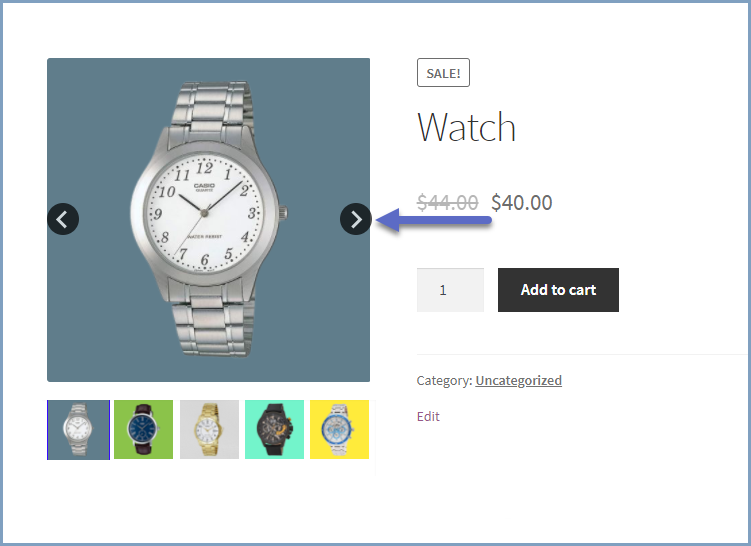This screenshot has height=546, width=751.
Task: Select the blue-dial watch on green thumbnail
Action: point(144,430)
